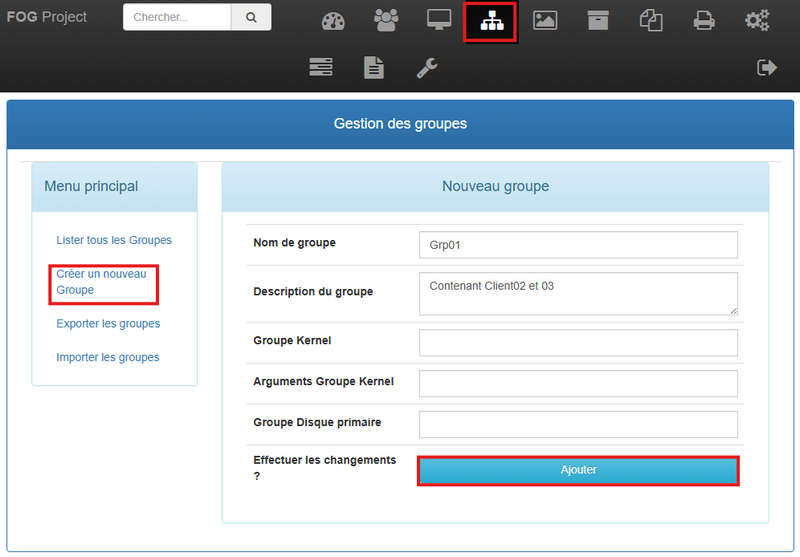Open the Images management icon
This screenshot has height=557, width=800.
(x=545, y=20)
